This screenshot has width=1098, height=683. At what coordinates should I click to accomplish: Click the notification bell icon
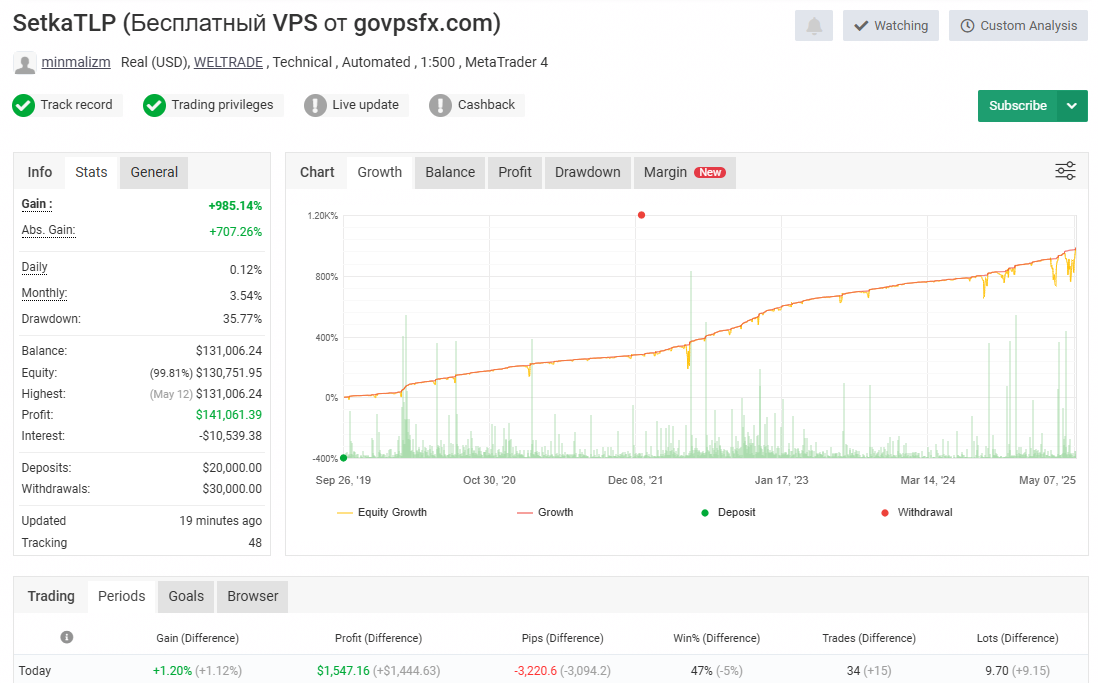click(814, 26)
